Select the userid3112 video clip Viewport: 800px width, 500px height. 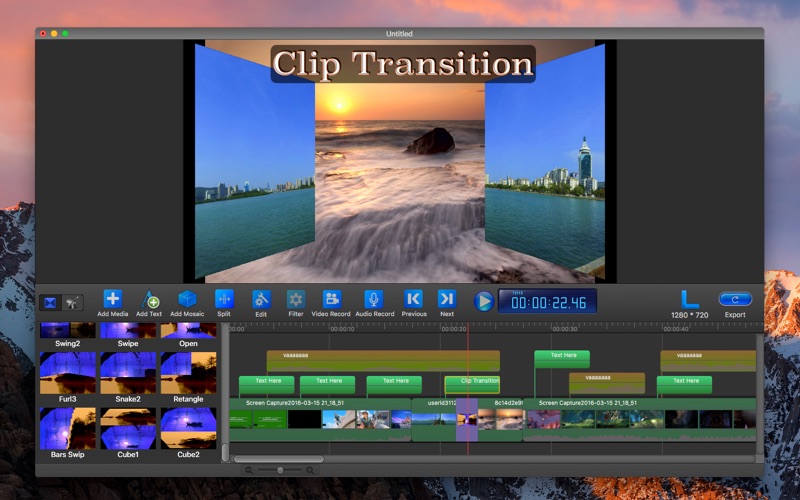click(x=434, y=419)
